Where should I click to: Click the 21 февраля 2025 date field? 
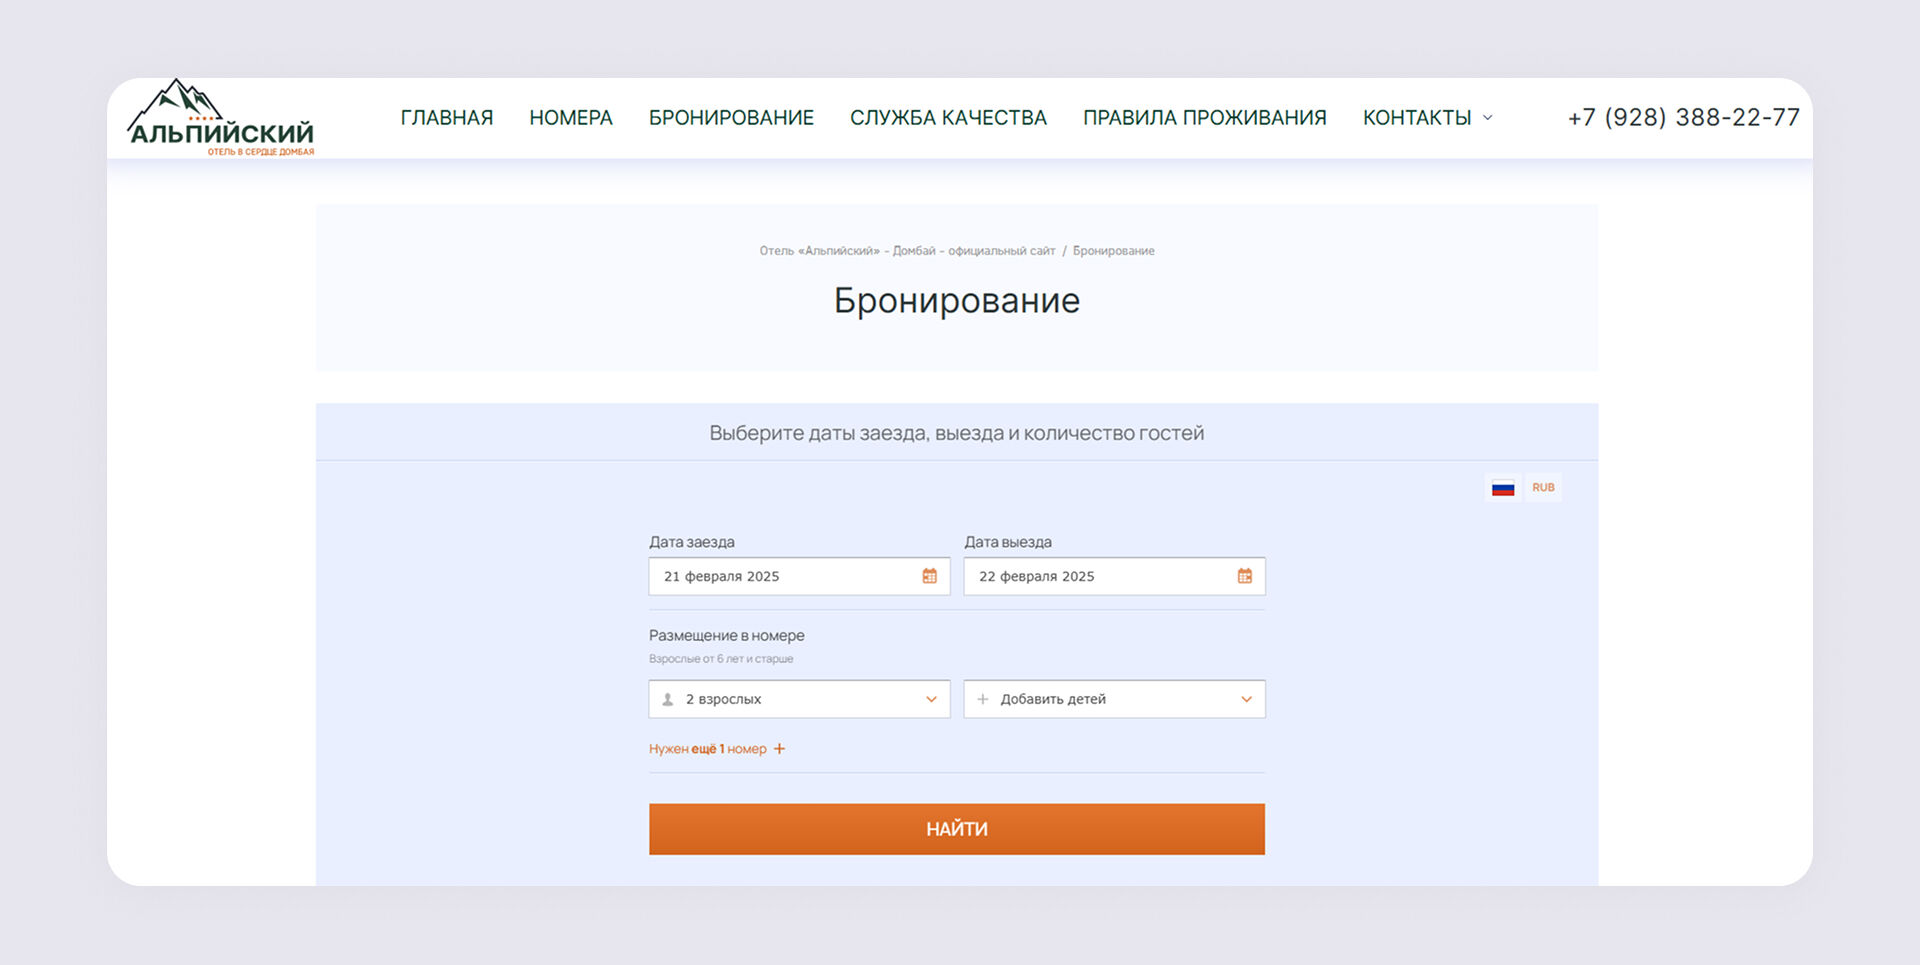[785, 577]
